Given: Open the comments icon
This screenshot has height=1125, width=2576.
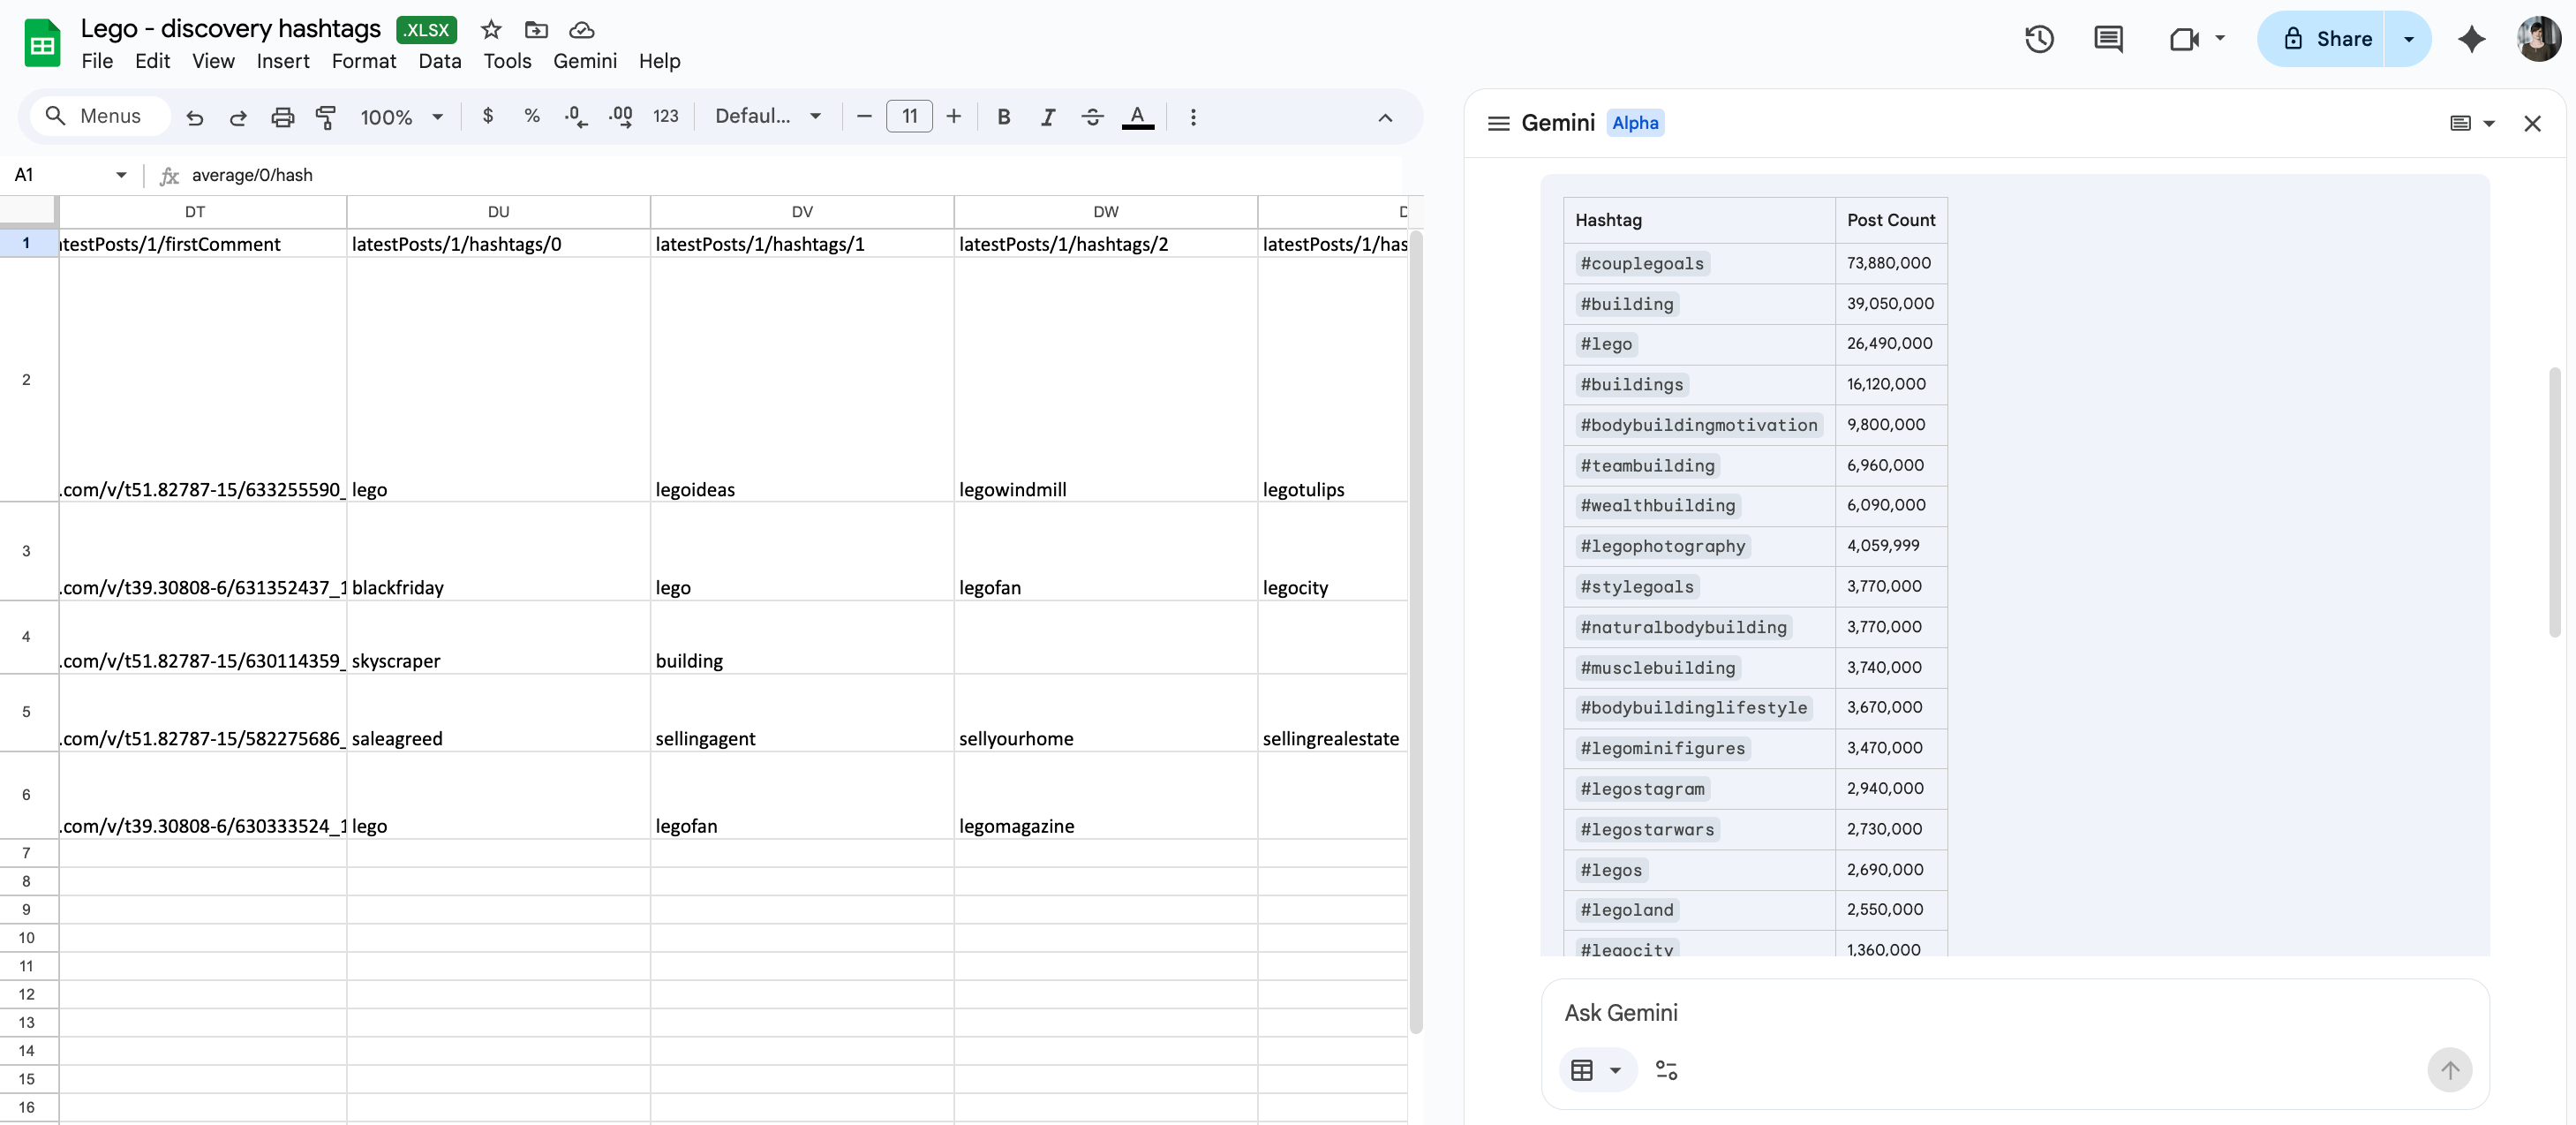Looking at the screenshot, I should click(x=2108, y=39).
